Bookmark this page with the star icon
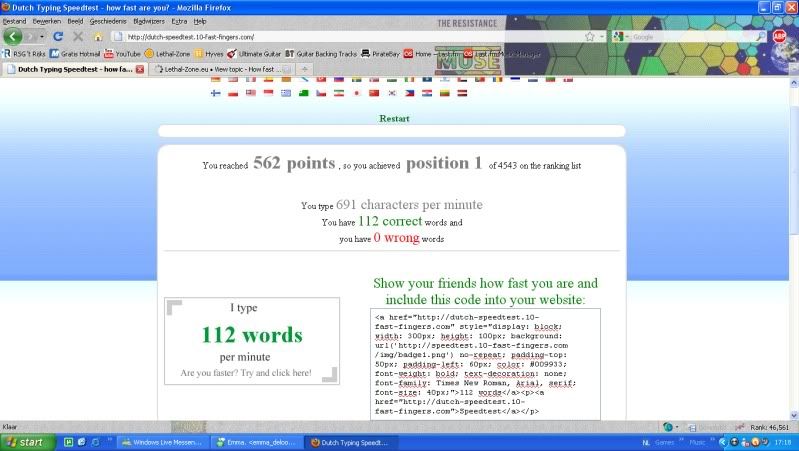This screenshot has height=451, width=799. pos(590,37)
